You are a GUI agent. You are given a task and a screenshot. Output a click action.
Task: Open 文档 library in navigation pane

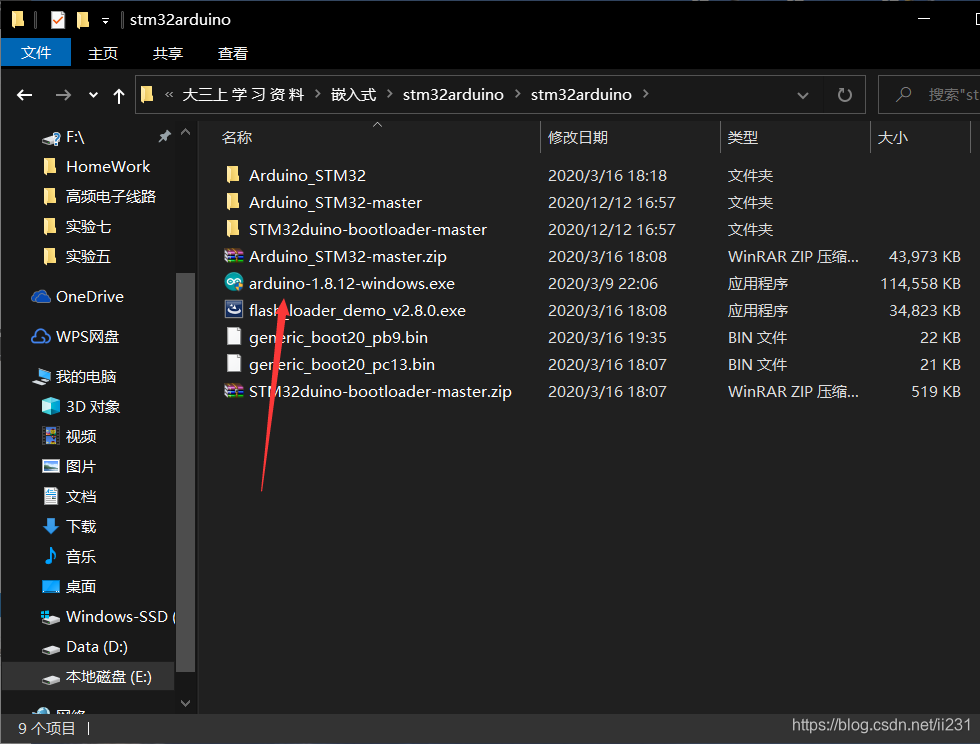pos(81,496)
